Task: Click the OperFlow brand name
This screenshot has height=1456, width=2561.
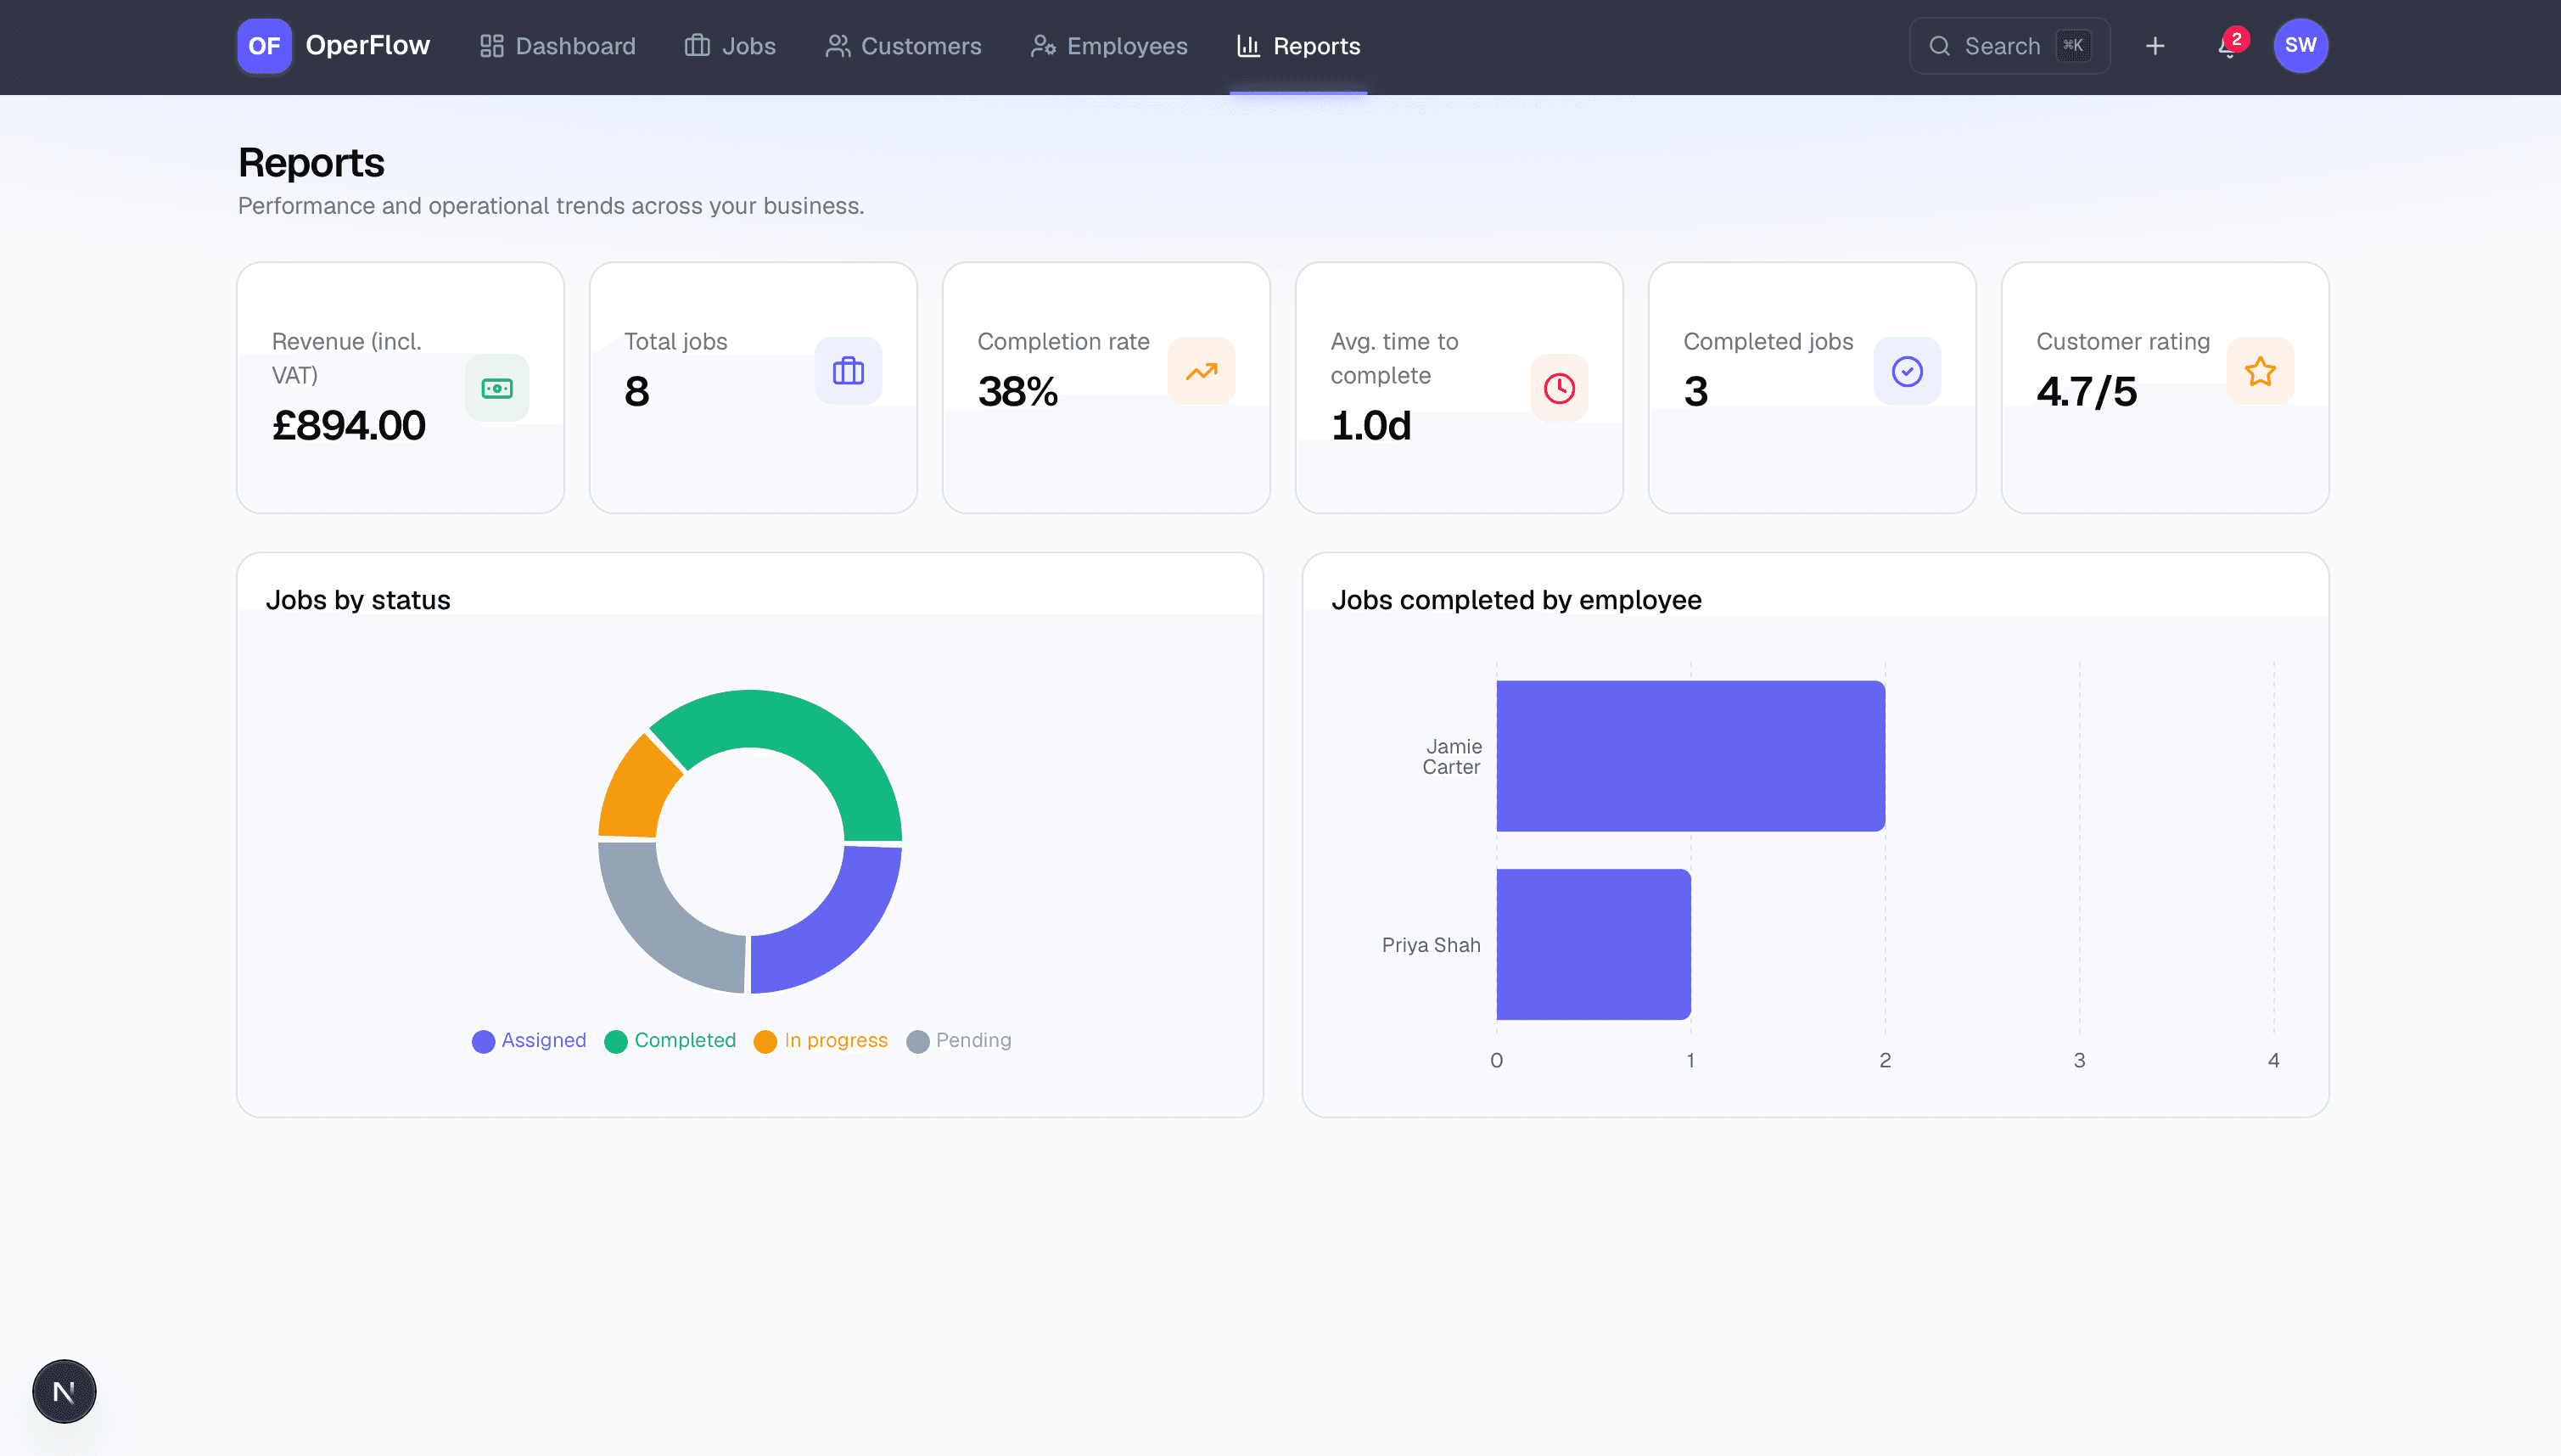Action: pyautogui.click(x=368, y=46)
